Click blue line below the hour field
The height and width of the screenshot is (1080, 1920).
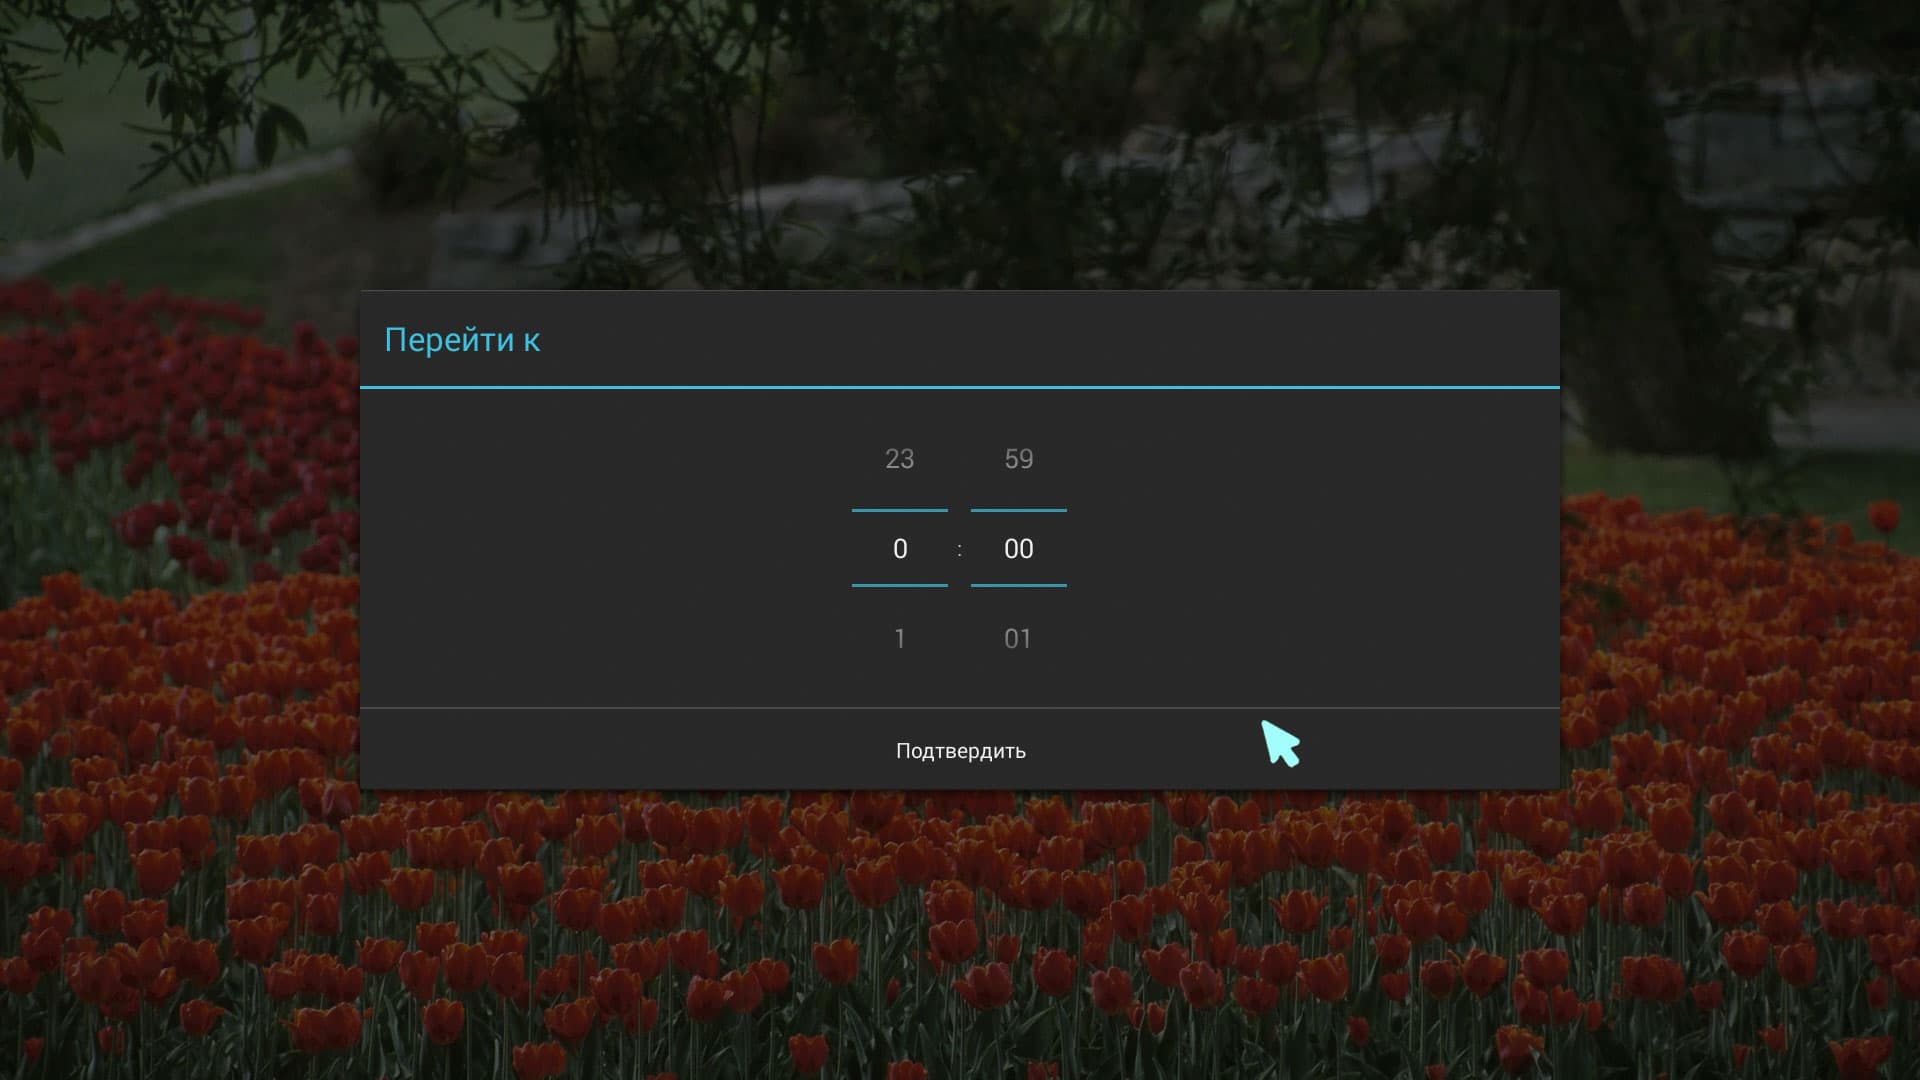point(899,585)
